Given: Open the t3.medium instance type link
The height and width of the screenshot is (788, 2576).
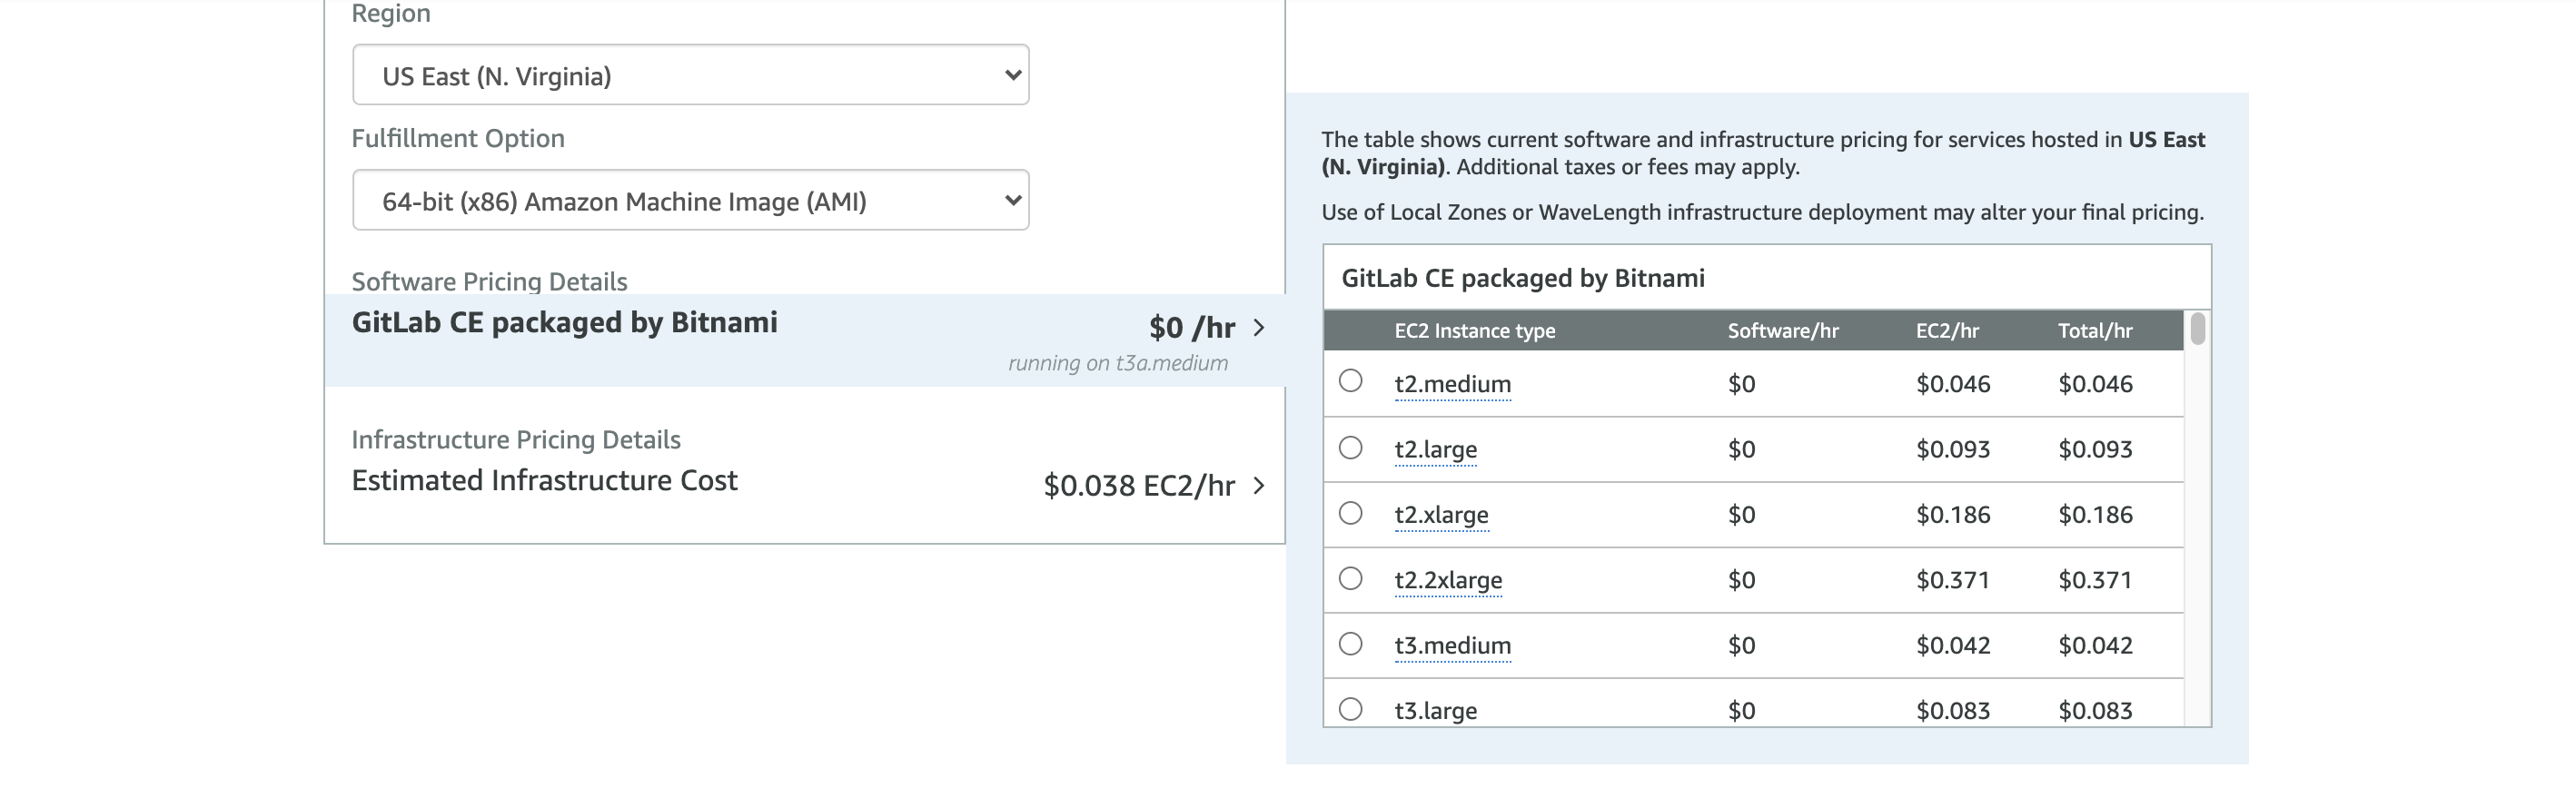Looking at the screenshot, I should (x=1452, y=646).
